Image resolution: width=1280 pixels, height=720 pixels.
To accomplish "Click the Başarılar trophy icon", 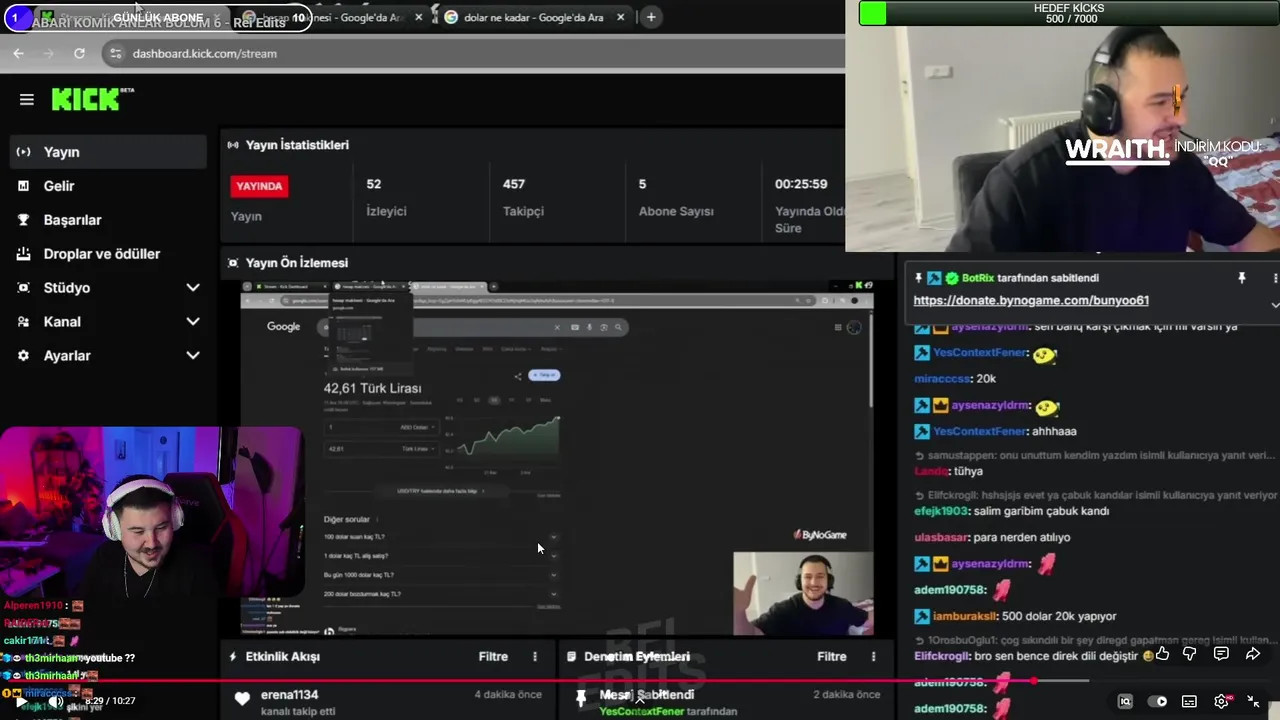I will pos(23,220).
